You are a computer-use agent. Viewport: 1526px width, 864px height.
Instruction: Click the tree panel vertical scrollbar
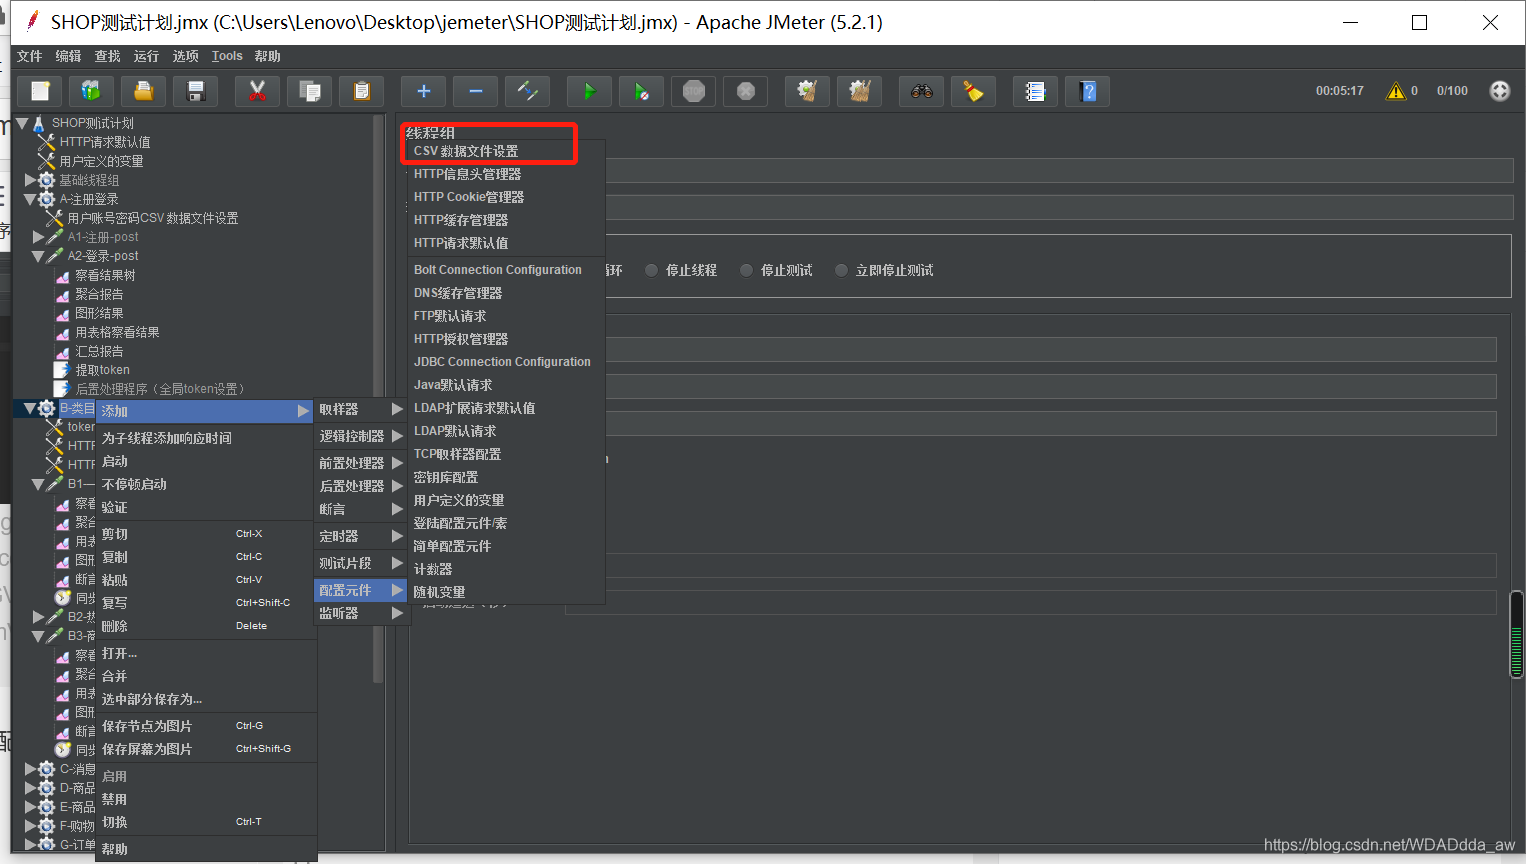[378, 400]
